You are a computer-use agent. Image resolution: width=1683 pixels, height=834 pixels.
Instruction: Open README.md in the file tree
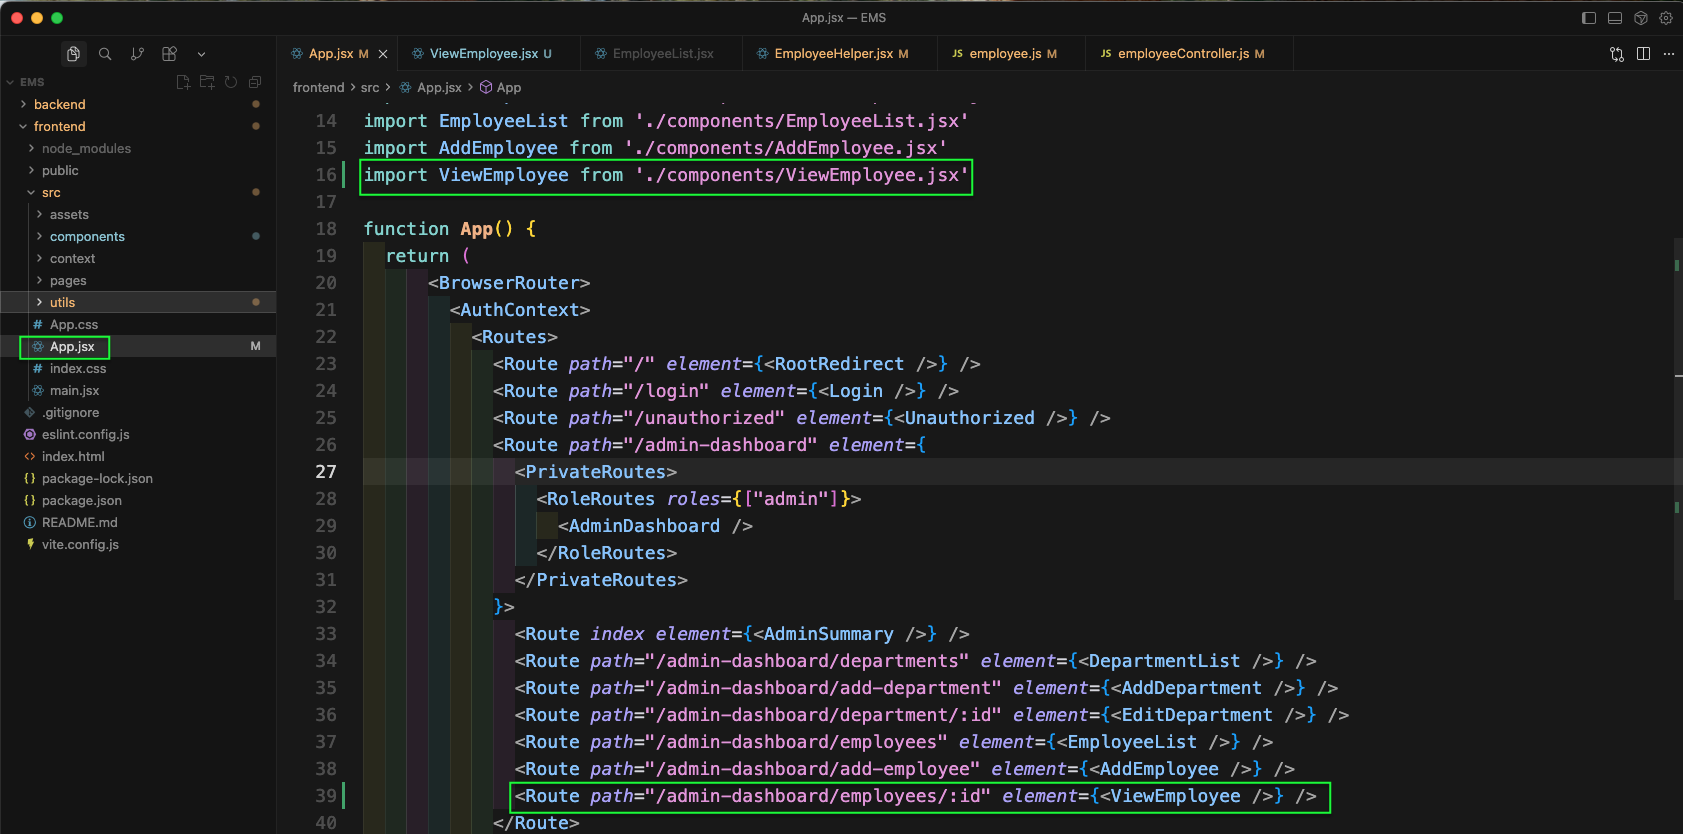point(138,522)
